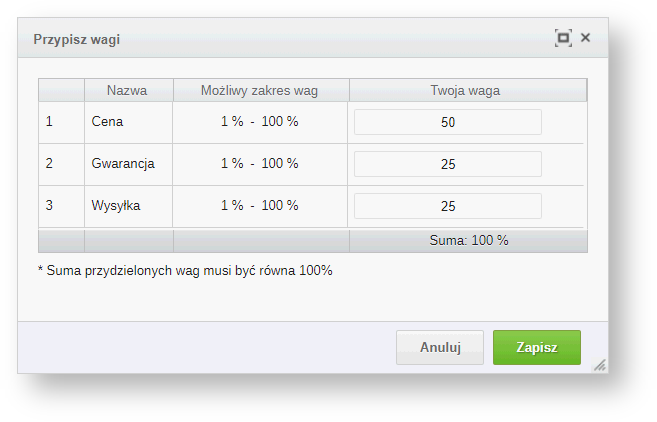
Task: Focus the Gwarancja weight input field
Action: pyautogui.click(x=447, y=164)
